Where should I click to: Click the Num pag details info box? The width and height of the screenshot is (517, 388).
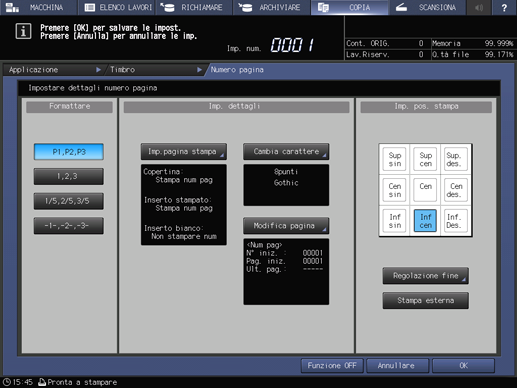[x=286, y=272]
